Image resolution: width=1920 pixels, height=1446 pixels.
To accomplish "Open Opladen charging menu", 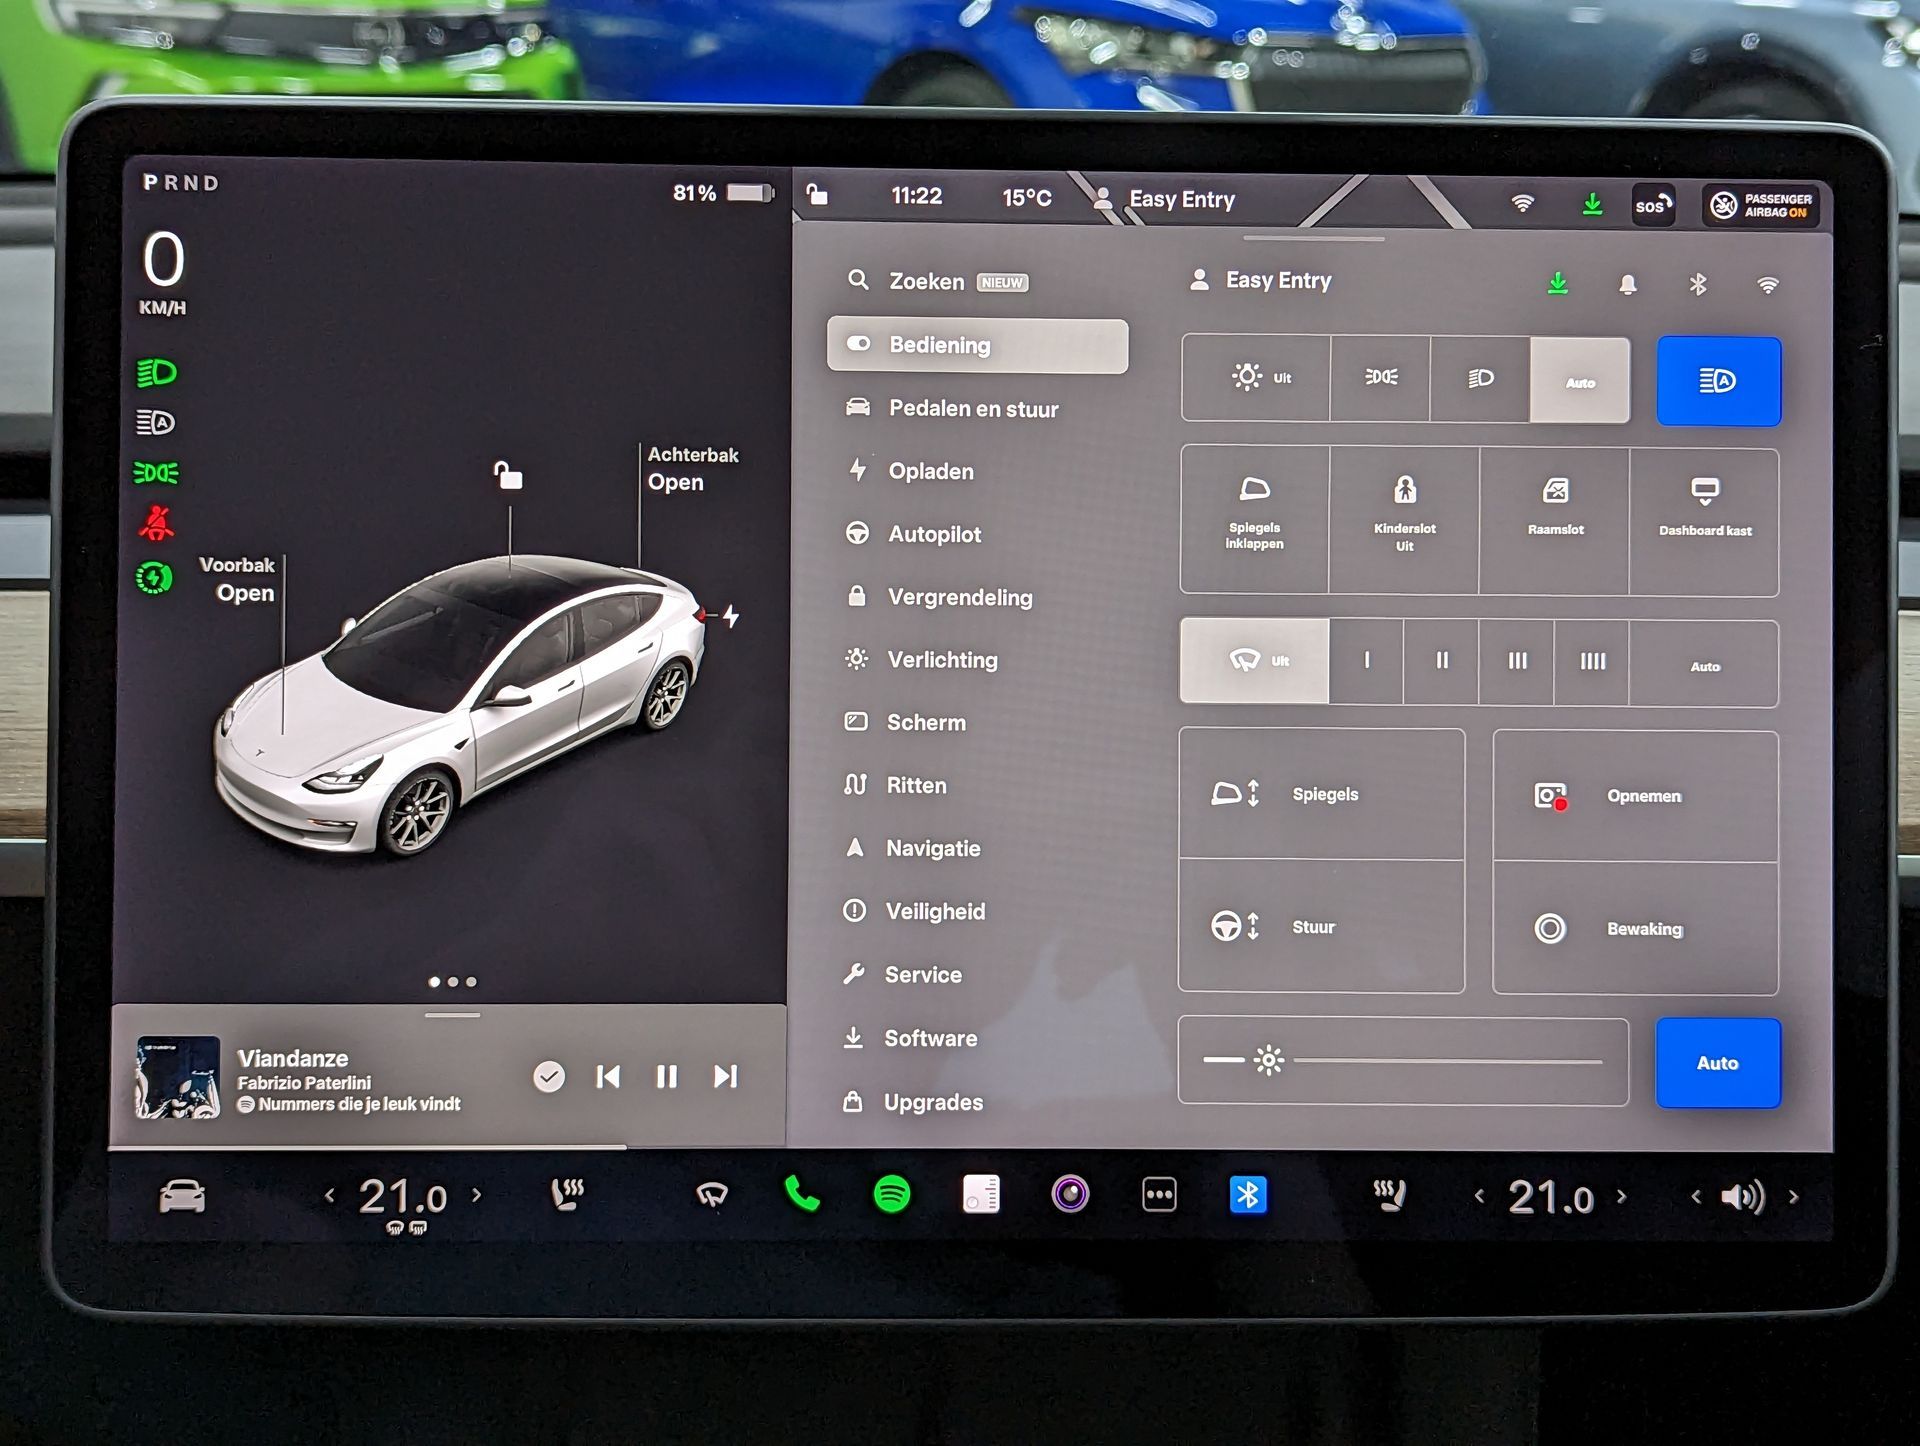I will coord(910,471).
